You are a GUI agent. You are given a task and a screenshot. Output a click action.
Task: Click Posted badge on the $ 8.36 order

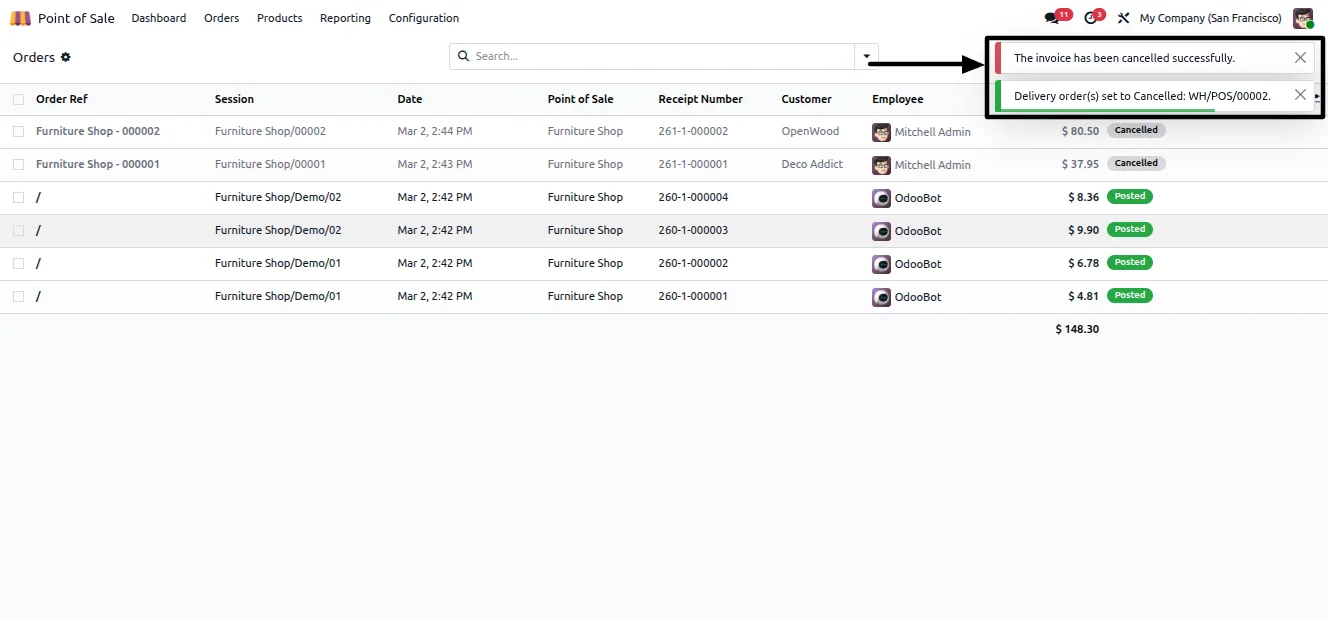click(1130, 196)
